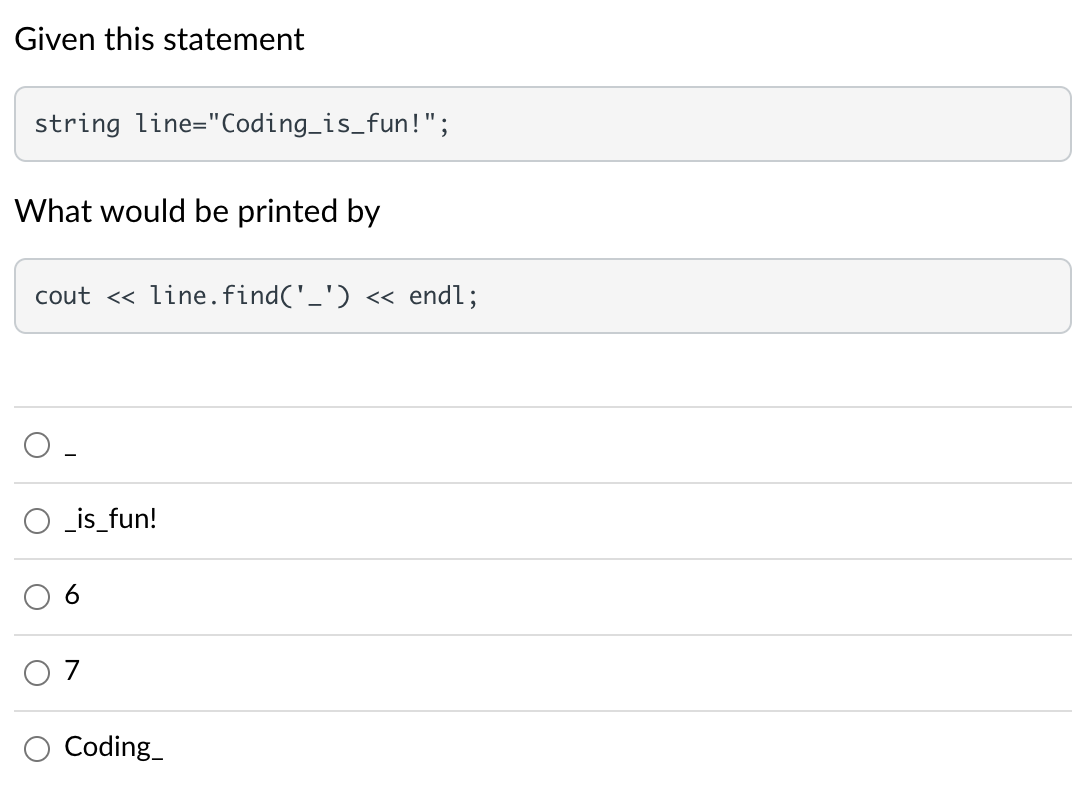Screen dimensions: 1084x804
Task: Click the string declaration code block
Action: click(x=700, y=124)
